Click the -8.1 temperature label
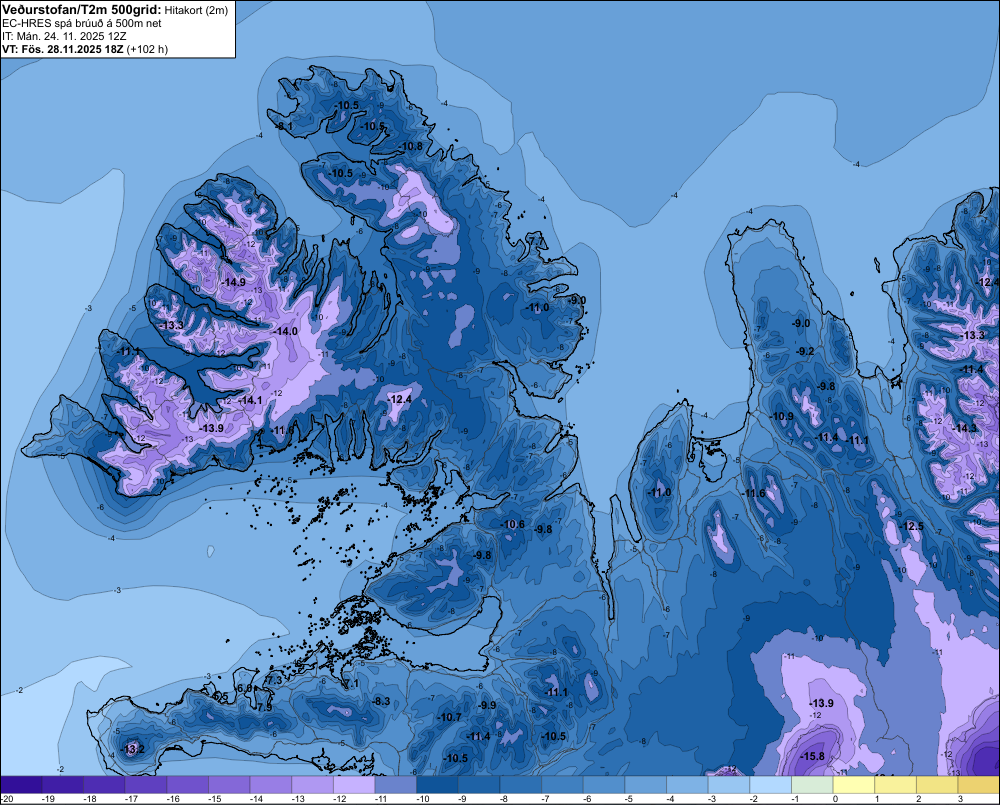Viewport: 1000px width, 805px height. pos(284,127)
